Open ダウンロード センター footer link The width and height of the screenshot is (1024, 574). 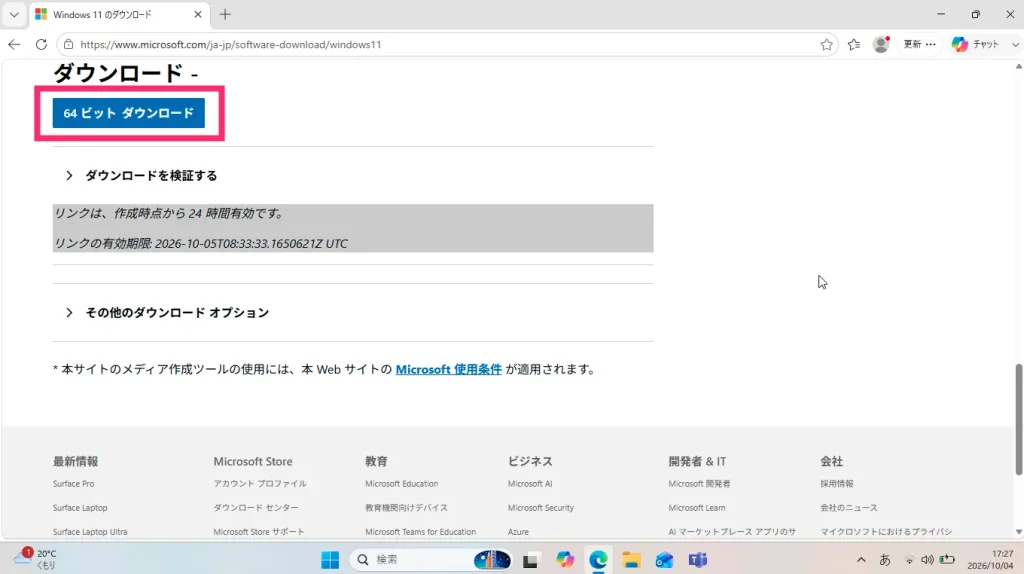(x=256, y=508)
